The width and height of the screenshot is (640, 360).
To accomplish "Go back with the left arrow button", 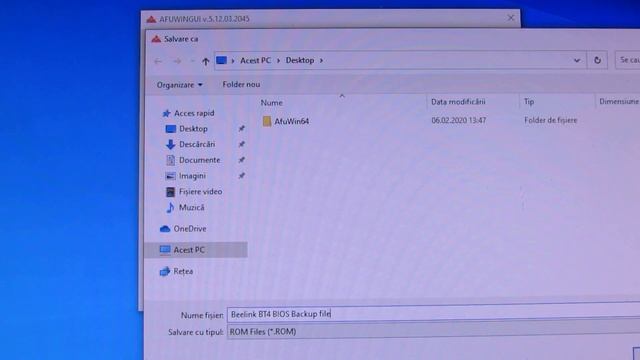I will click(x=158, y=61).
